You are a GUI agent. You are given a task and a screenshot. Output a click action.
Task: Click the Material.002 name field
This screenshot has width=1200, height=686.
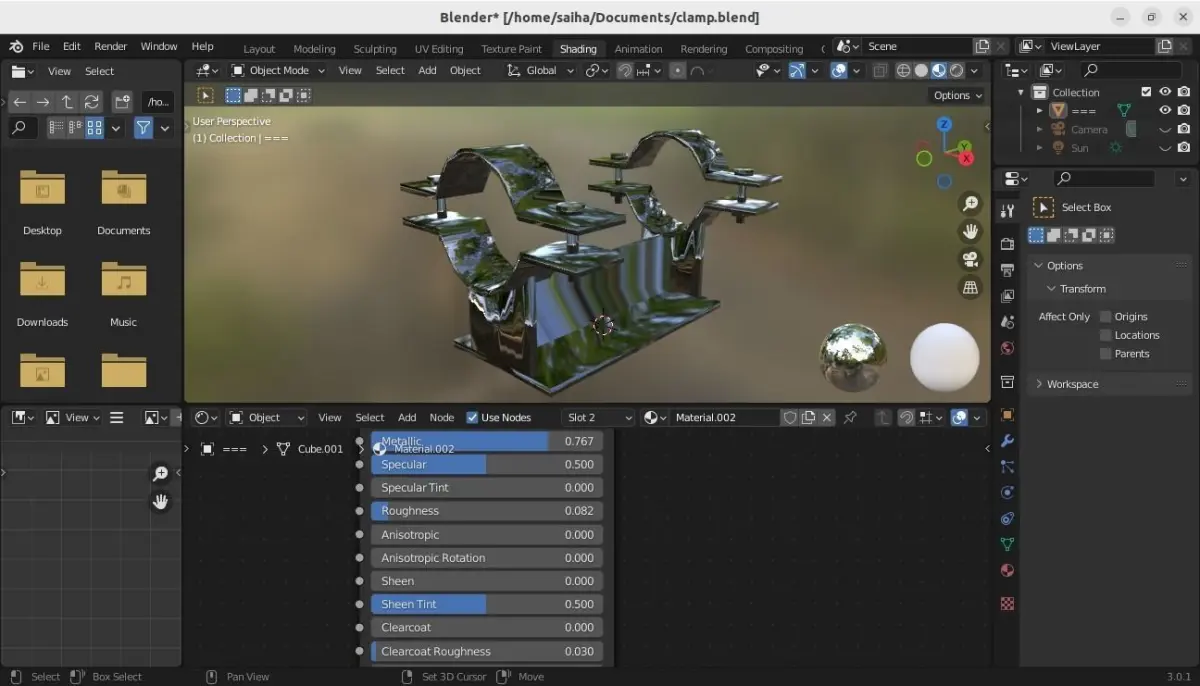click(725, 417)
